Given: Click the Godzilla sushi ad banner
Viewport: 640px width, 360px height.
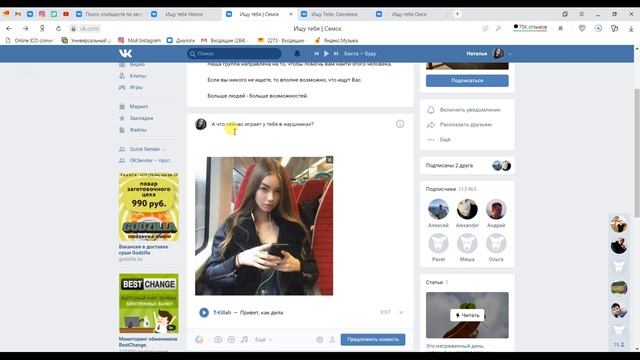Looking at the screenshot, I should [x=149, y=207].
